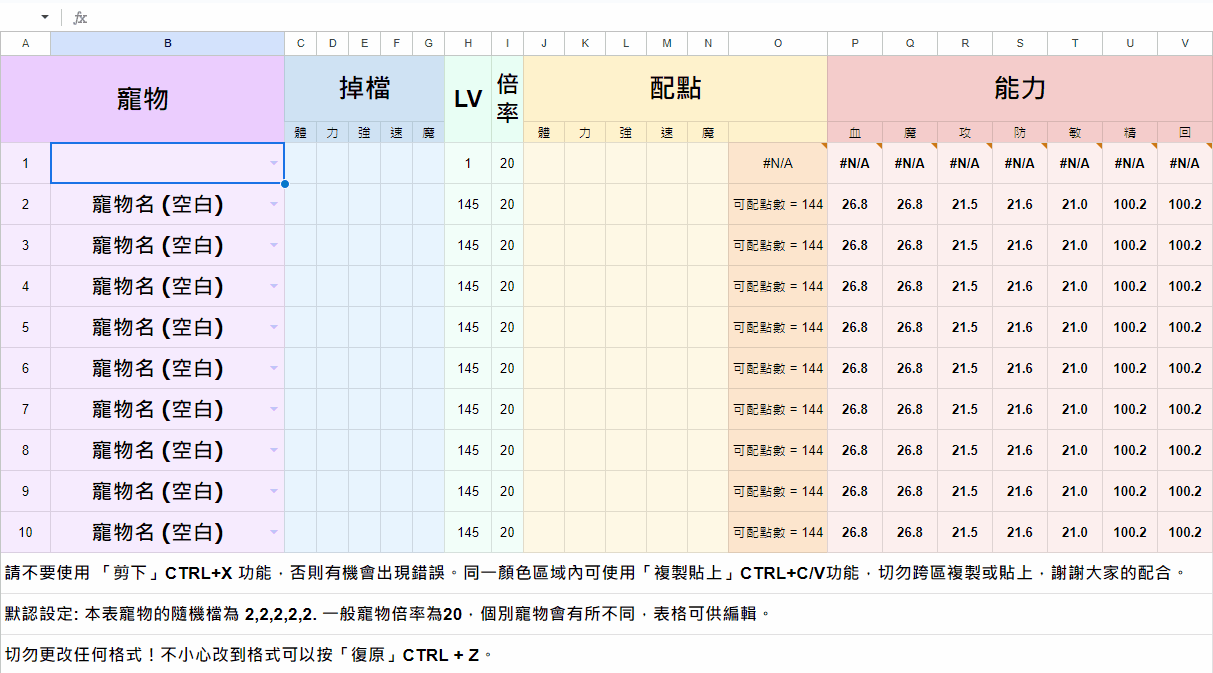
Task: Select column B header
Action: click(x=168, y=43)
